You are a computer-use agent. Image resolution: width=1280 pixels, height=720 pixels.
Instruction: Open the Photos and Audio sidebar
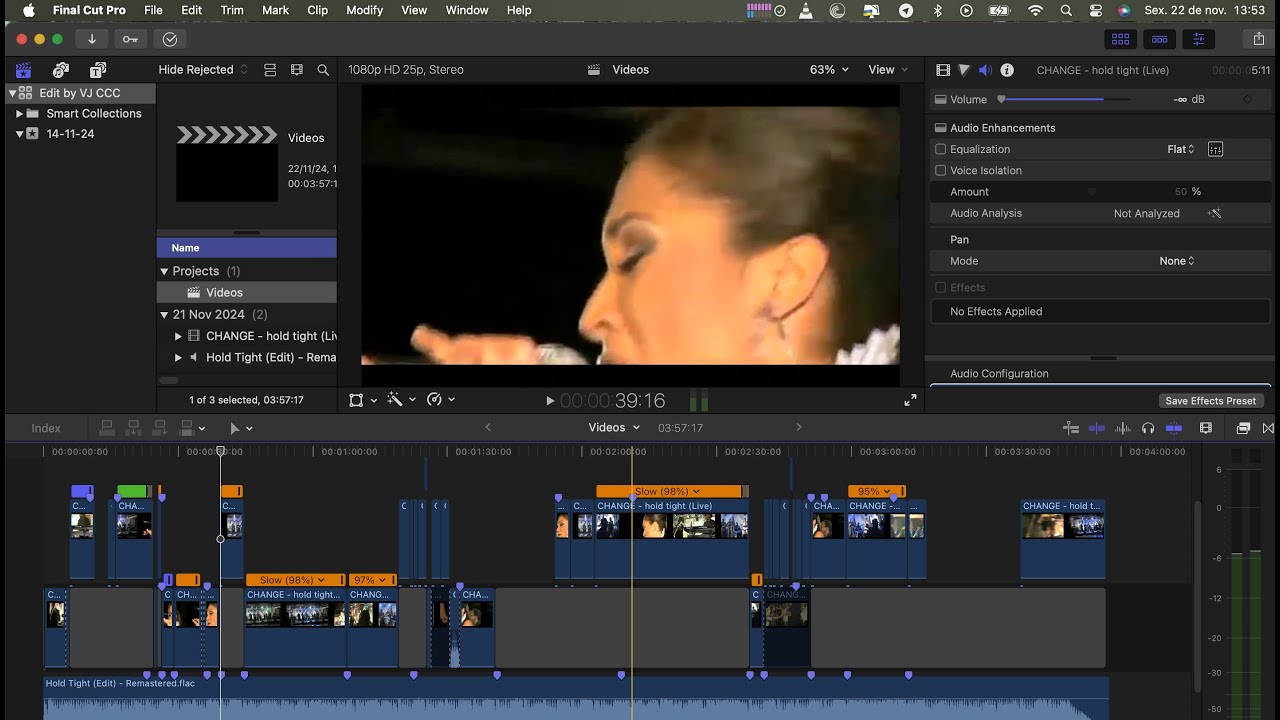tap(61, 70)
